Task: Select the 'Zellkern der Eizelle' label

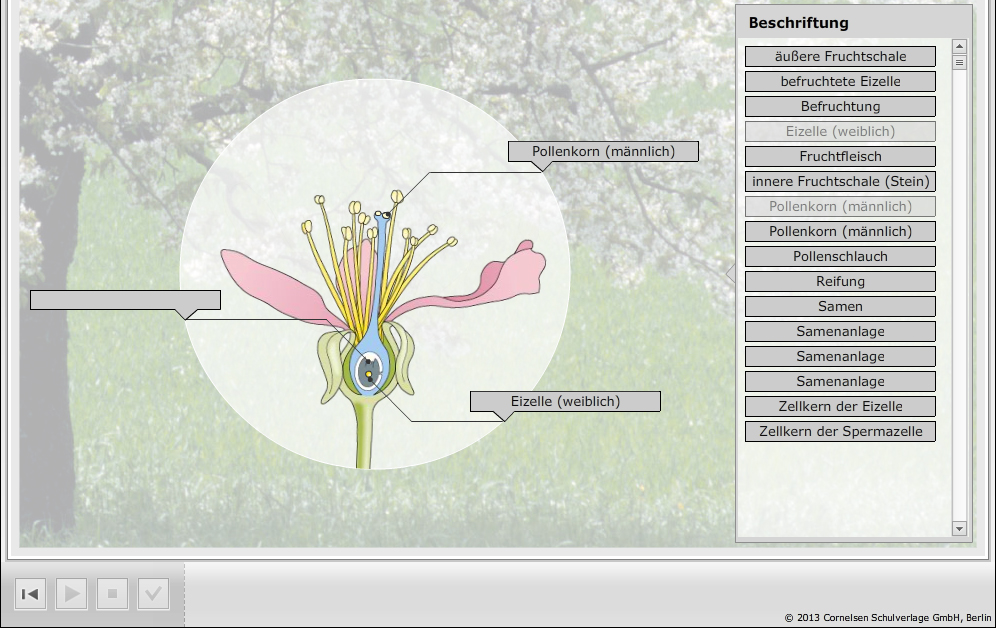Action: pyautogui.click(x=840, y=407)
